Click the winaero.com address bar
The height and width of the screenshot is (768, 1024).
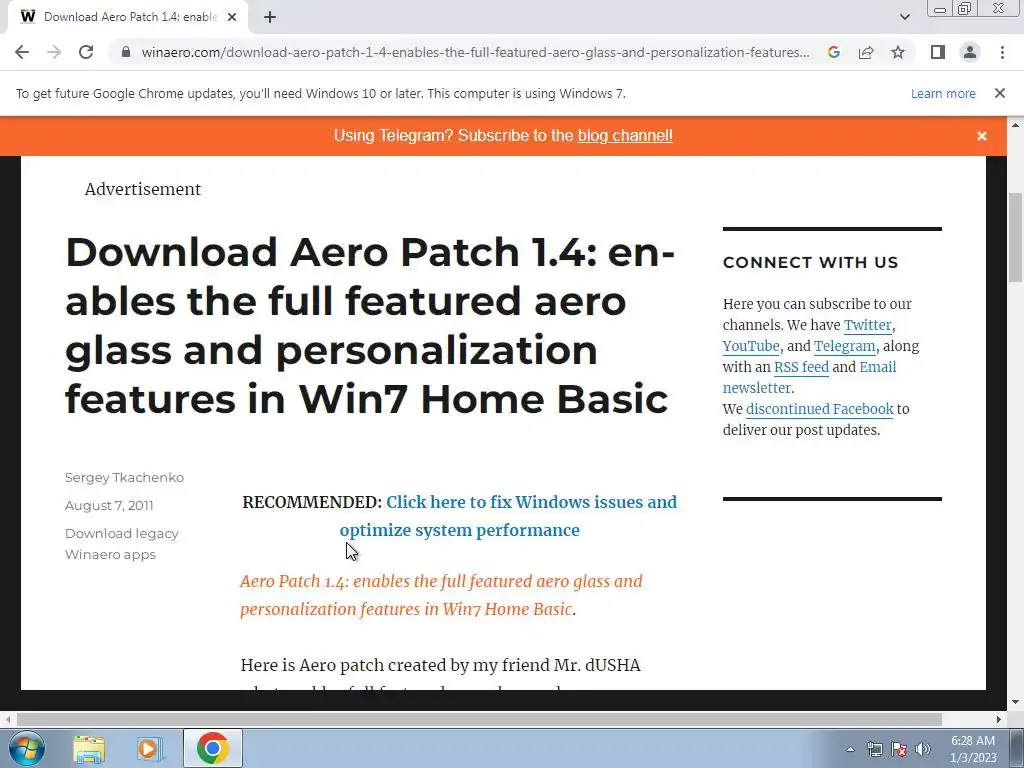[x=475, y=52]
